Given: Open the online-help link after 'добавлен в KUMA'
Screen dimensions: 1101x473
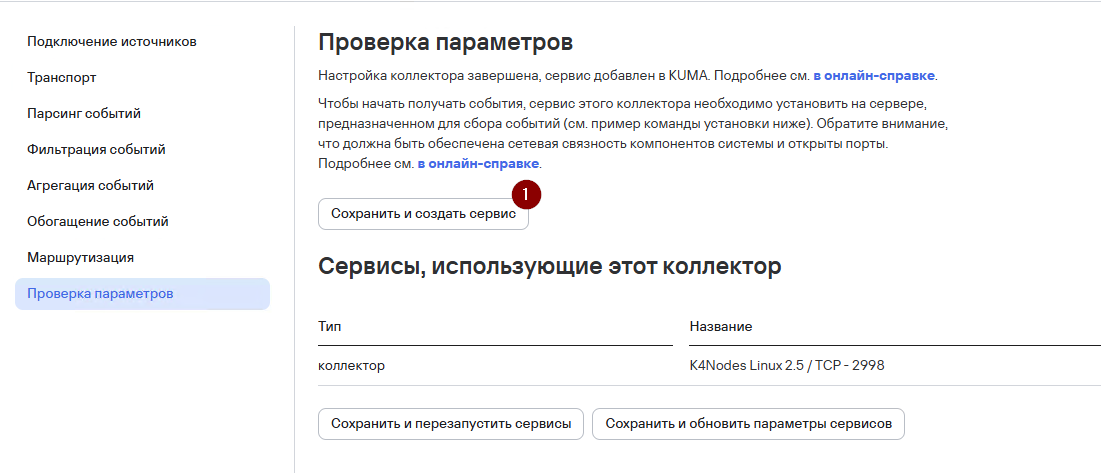Looking at the screenshot, I should tap(874, 75).
